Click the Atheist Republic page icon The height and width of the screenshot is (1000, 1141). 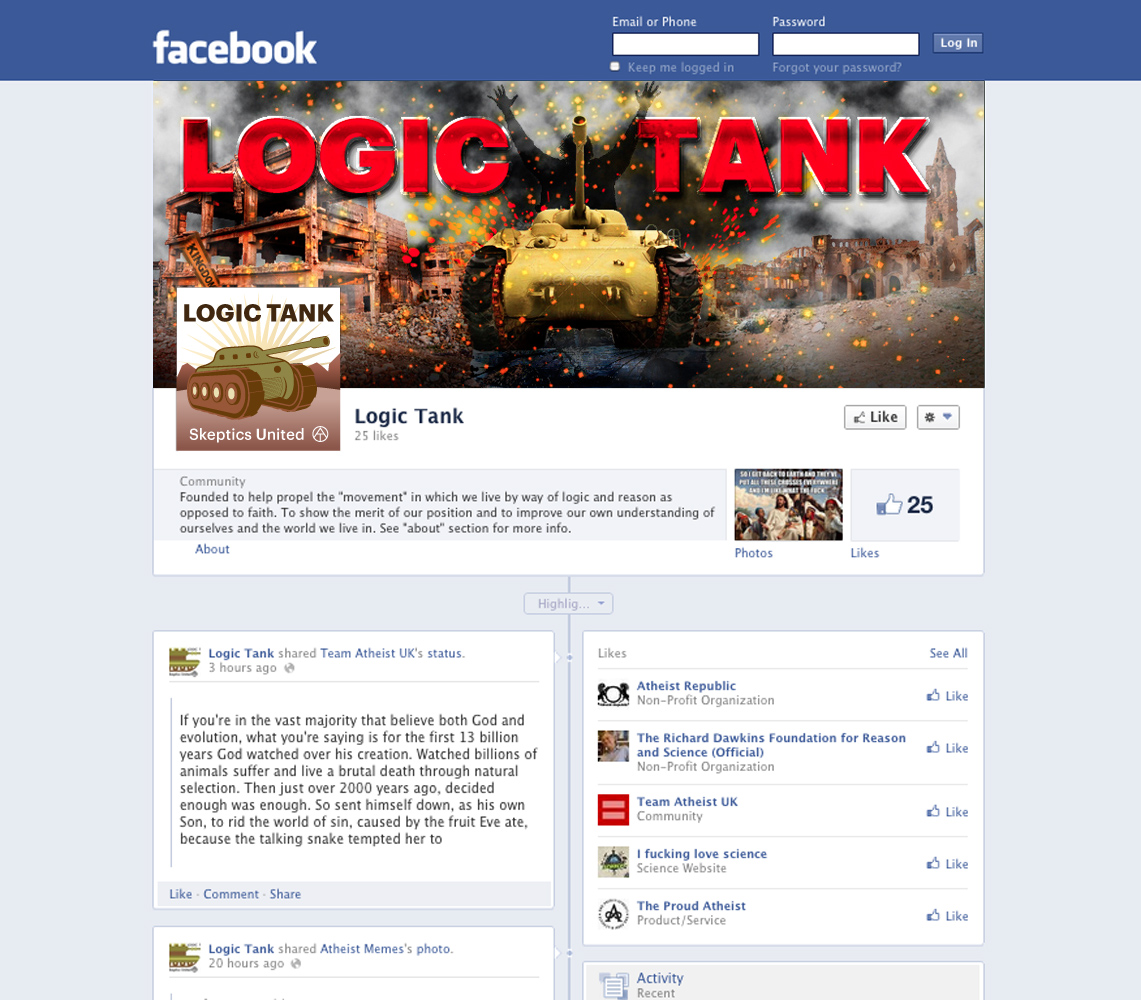click(x=613, y=694)
